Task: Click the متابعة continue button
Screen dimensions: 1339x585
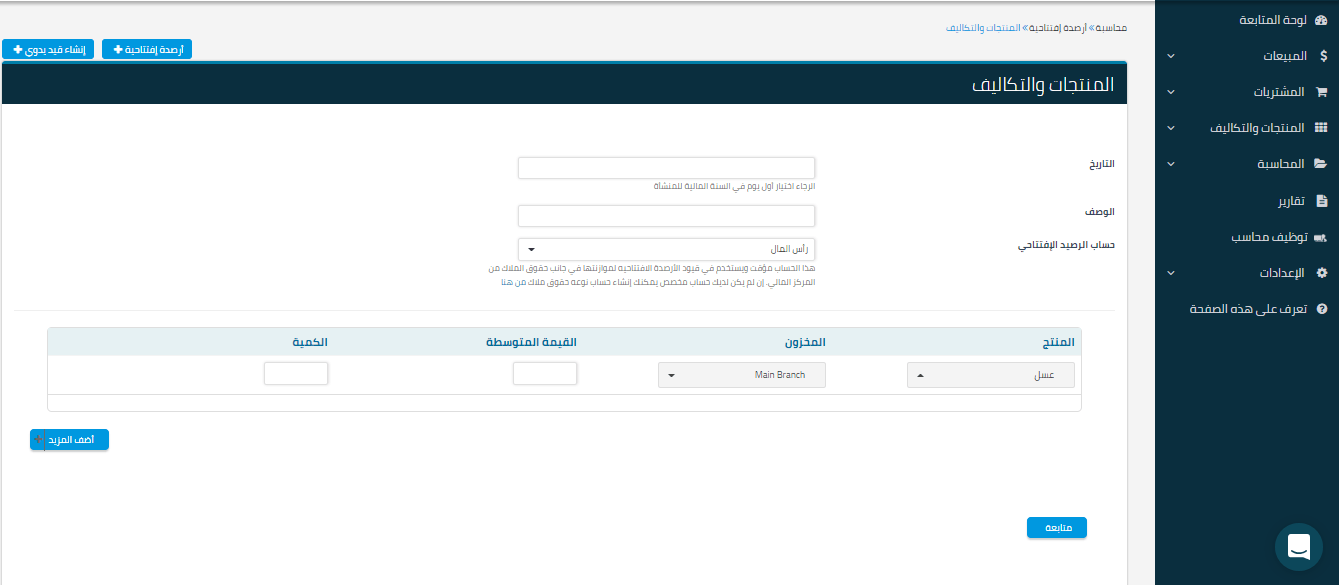Action: [x=1056, y=528]
